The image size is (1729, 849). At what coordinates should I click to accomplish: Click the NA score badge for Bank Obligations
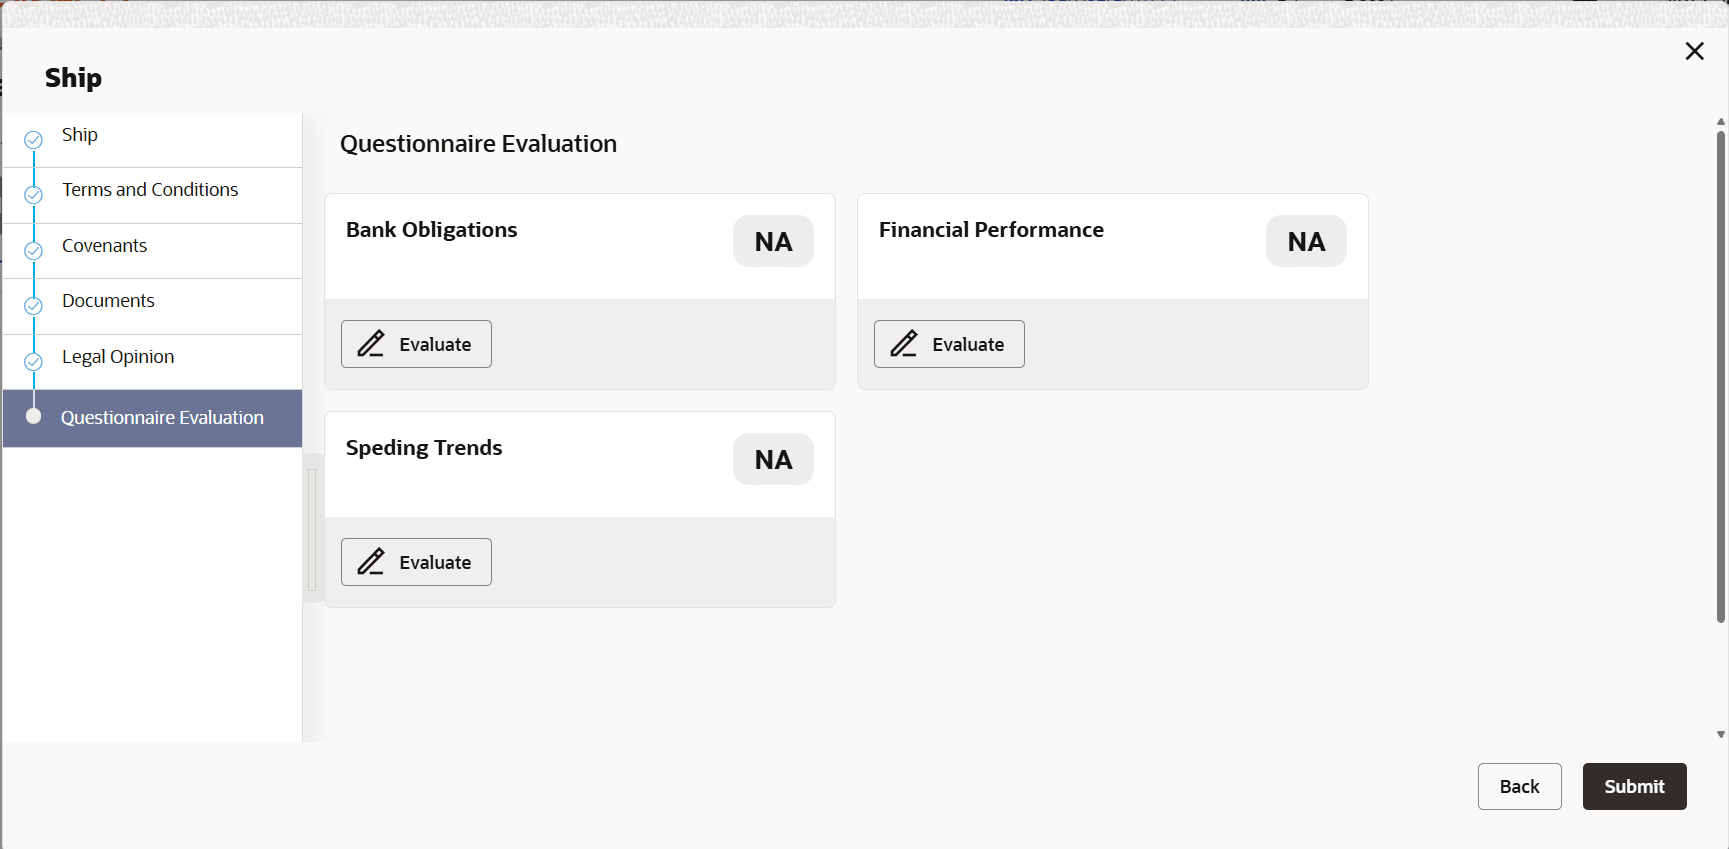click(773, 242)
